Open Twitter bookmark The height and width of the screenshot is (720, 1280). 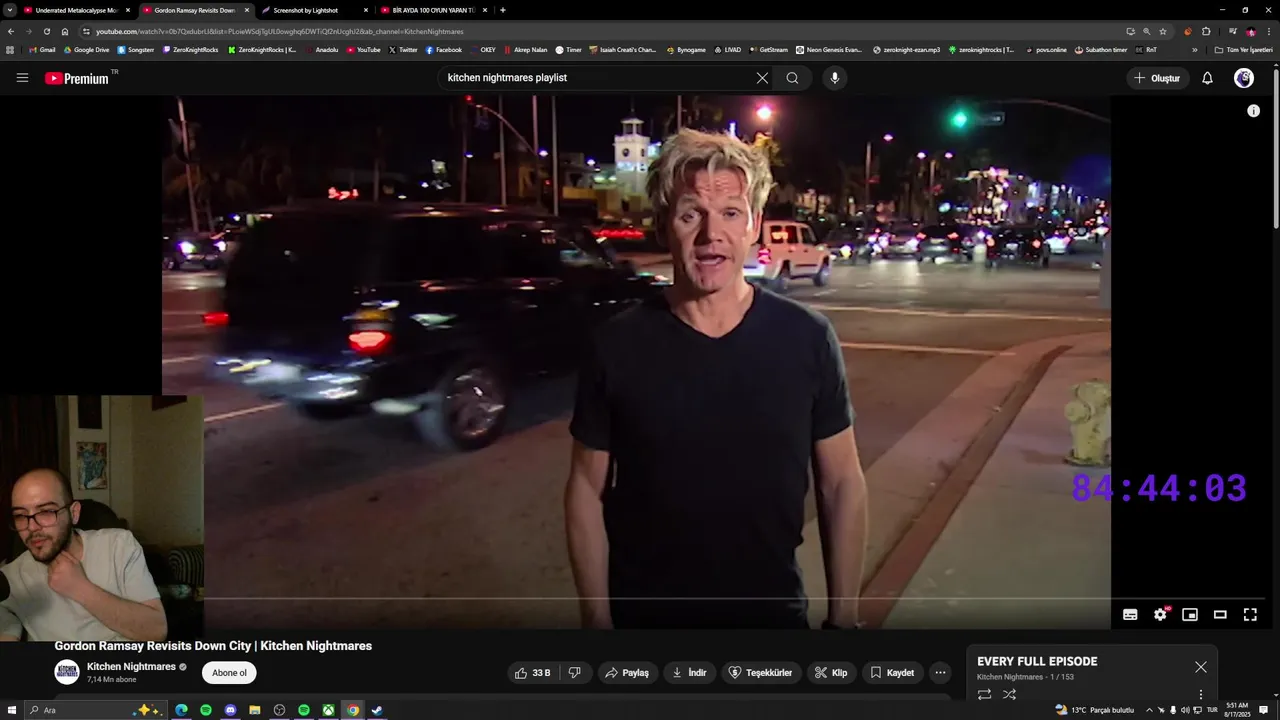tap(403, 49)
